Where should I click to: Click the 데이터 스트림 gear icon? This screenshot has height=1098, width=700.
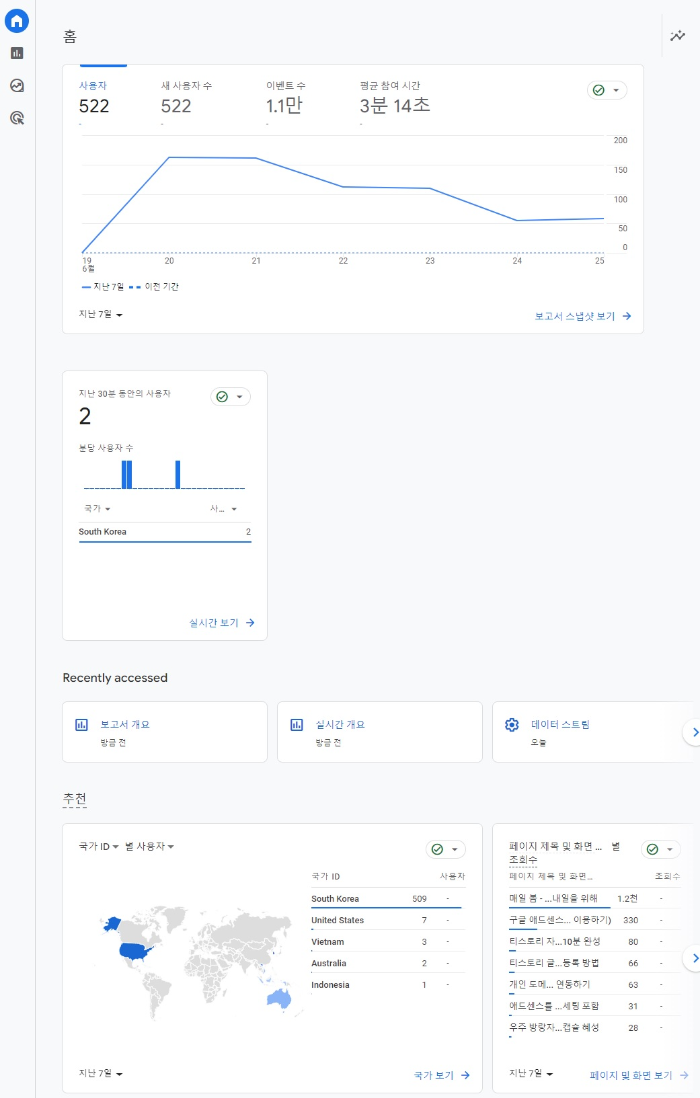click(512, 723)
